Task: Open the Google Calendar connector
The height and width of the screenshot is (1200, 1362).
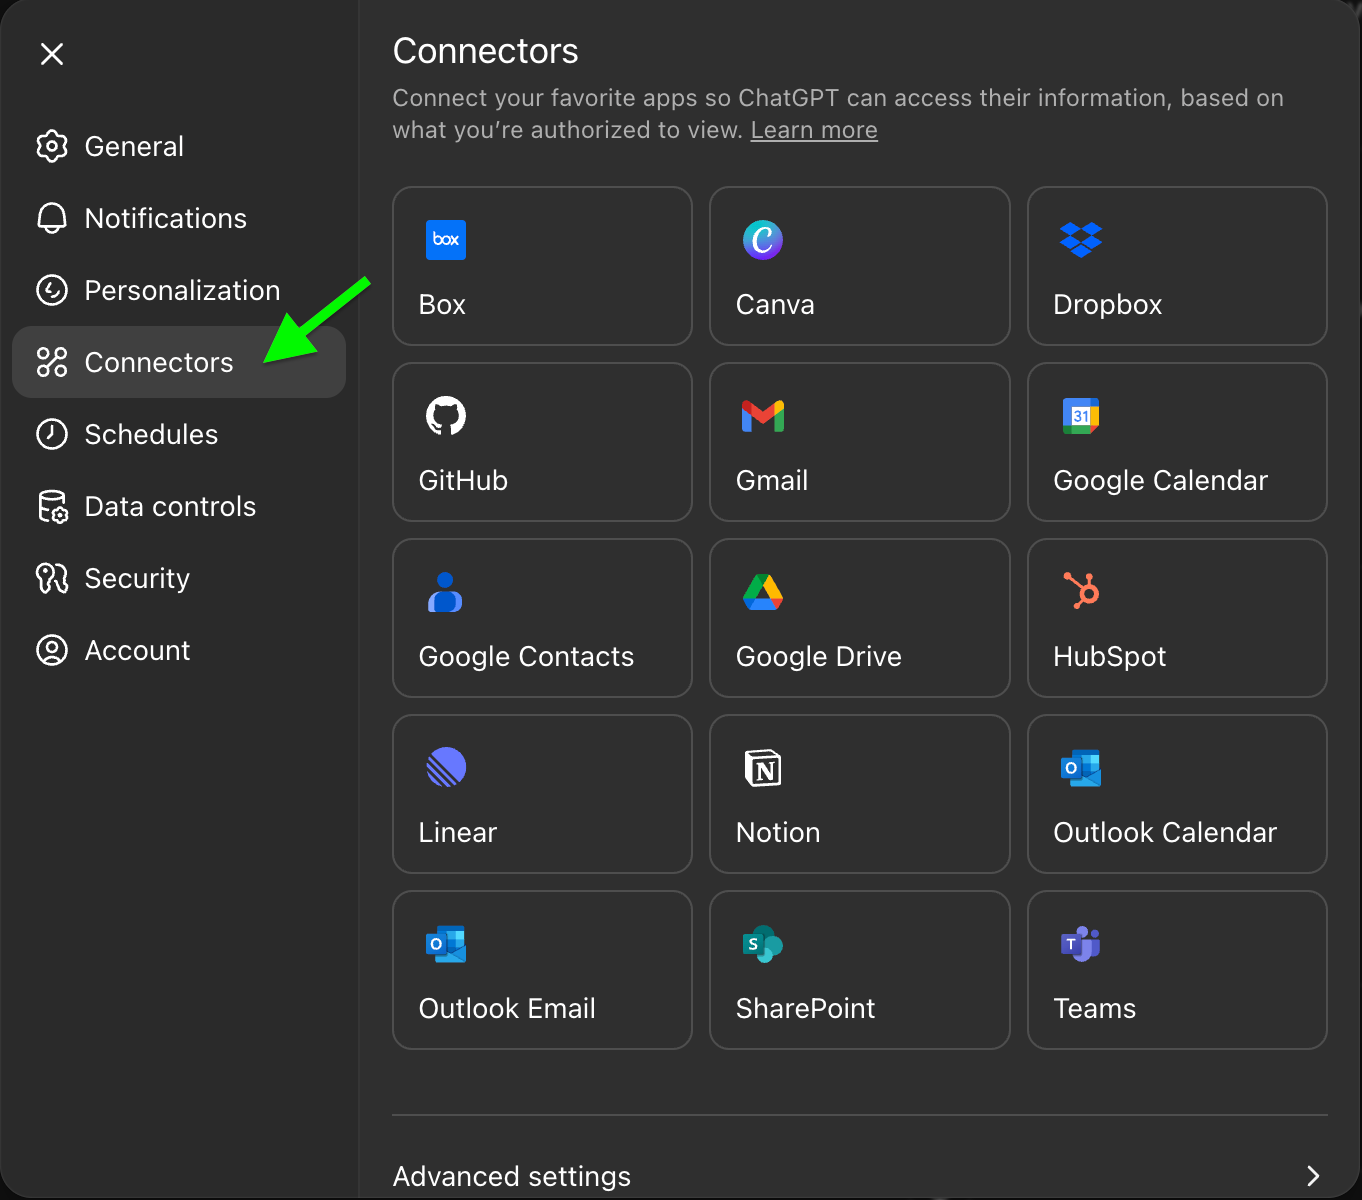Action: pos(1176,442)
